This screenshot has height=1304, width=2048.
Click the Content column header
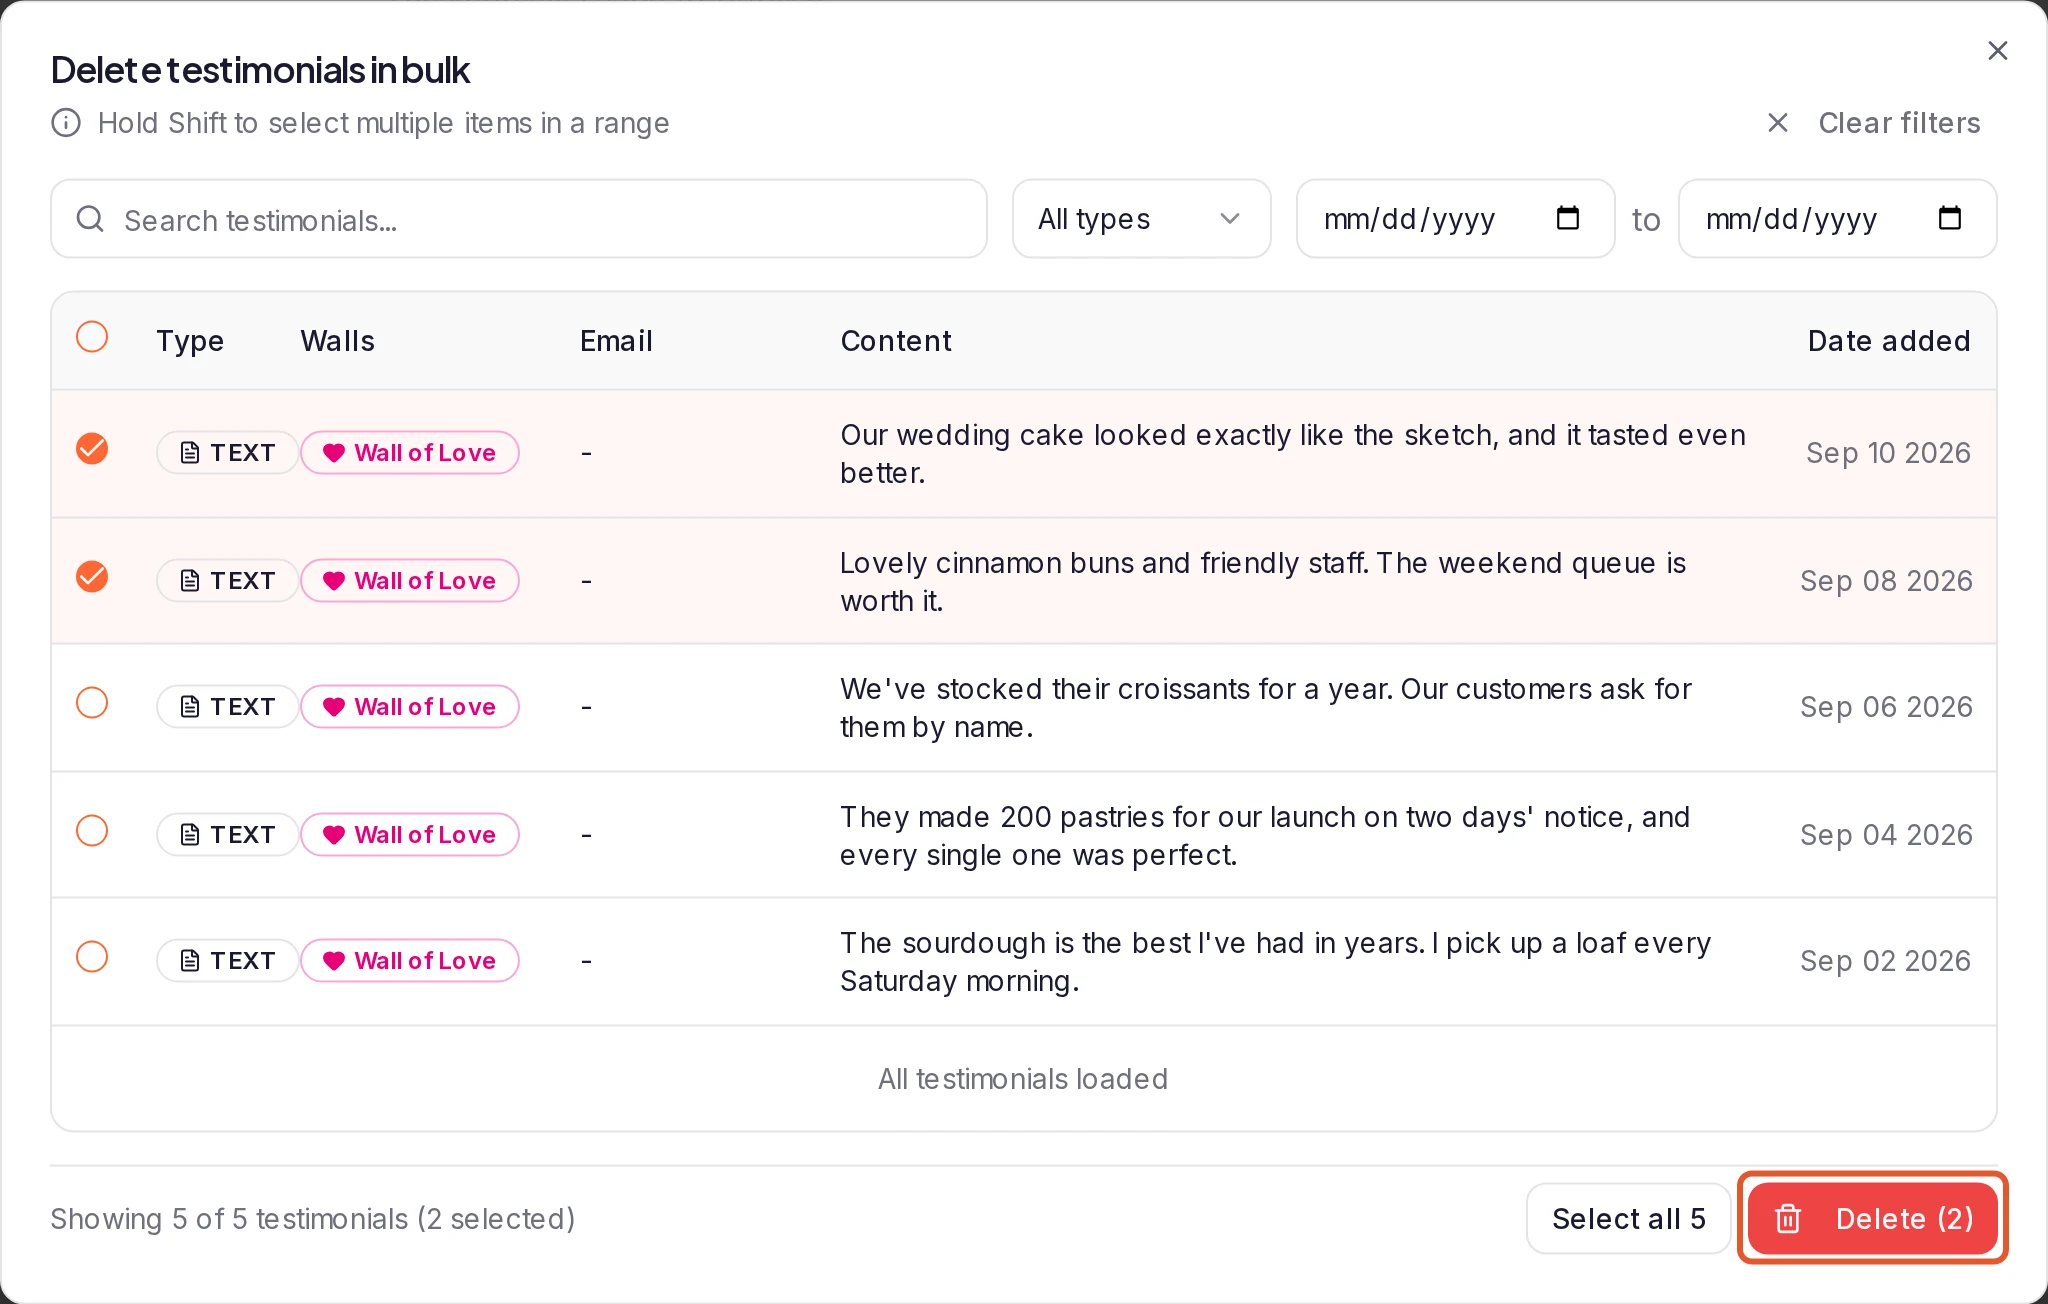click(896, 341)
